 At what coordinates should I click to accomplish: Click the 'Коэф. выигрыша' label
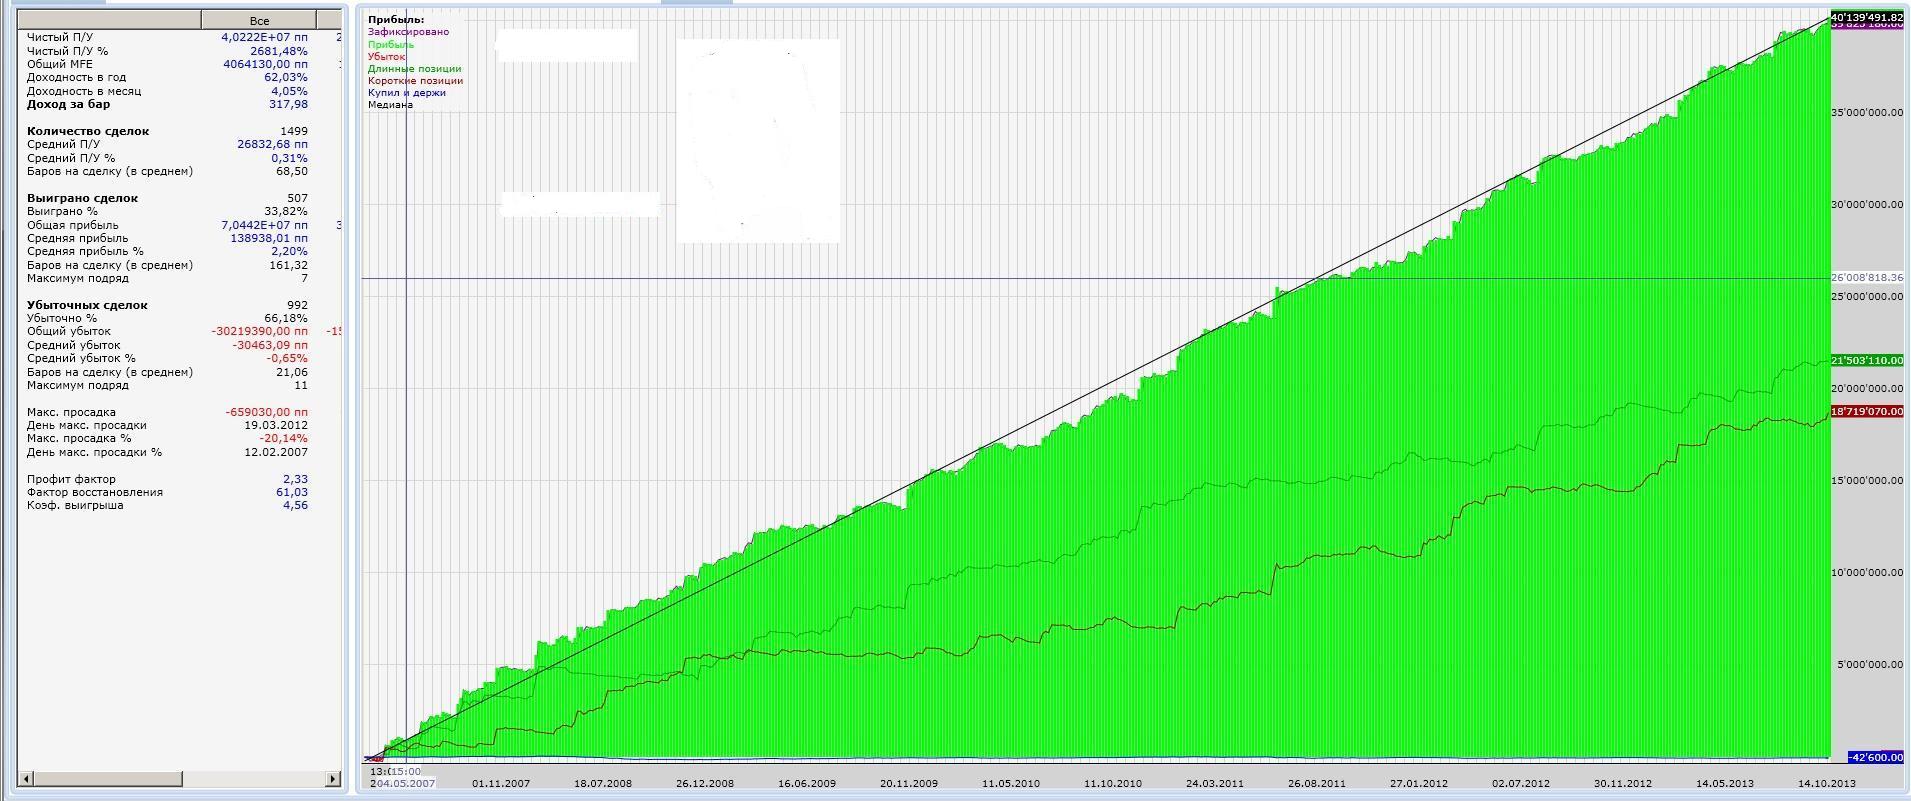[75, 505]
